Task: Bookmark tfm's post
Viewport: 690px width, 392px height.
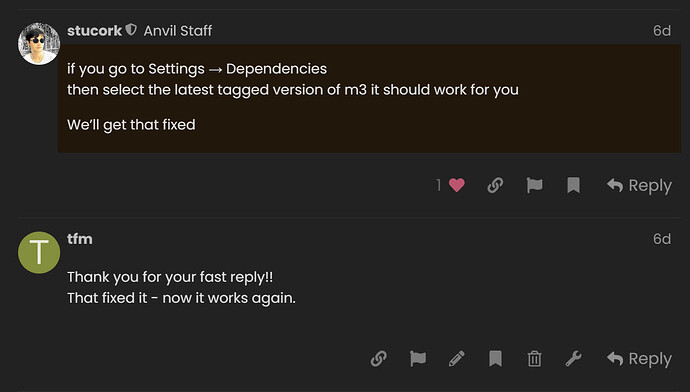Action: pos(495,359)
